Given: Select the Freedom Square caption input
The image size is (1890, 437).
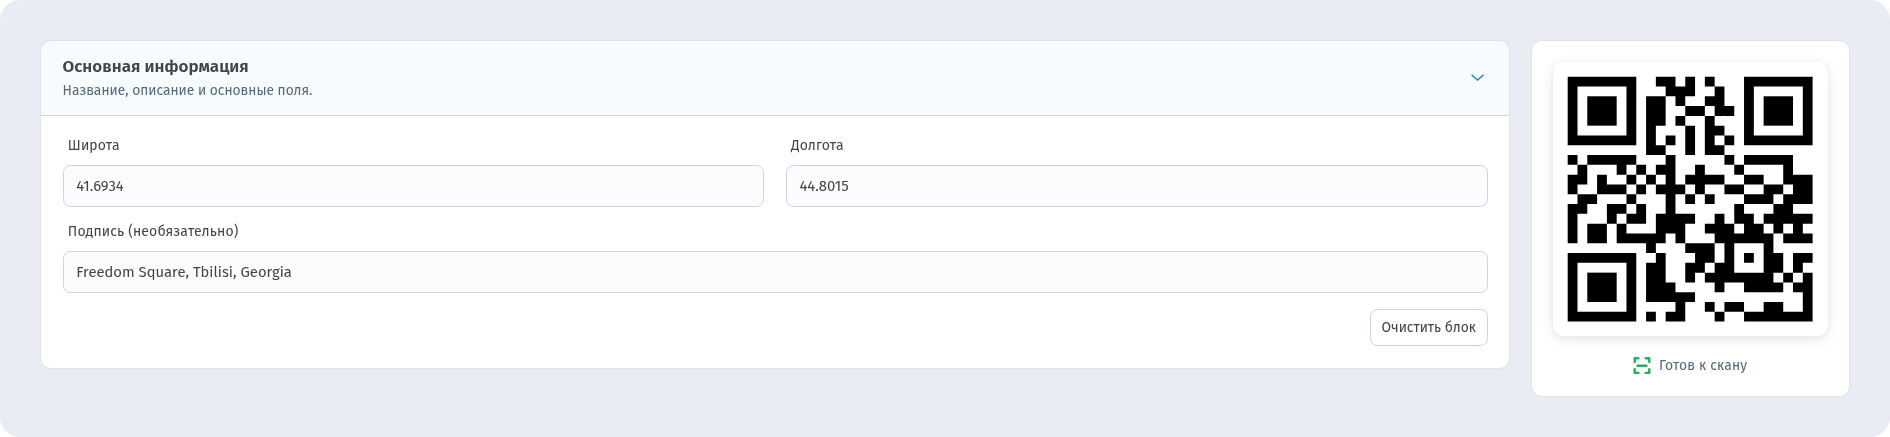Looking at the screenshot, I should (x=775, y=272).
